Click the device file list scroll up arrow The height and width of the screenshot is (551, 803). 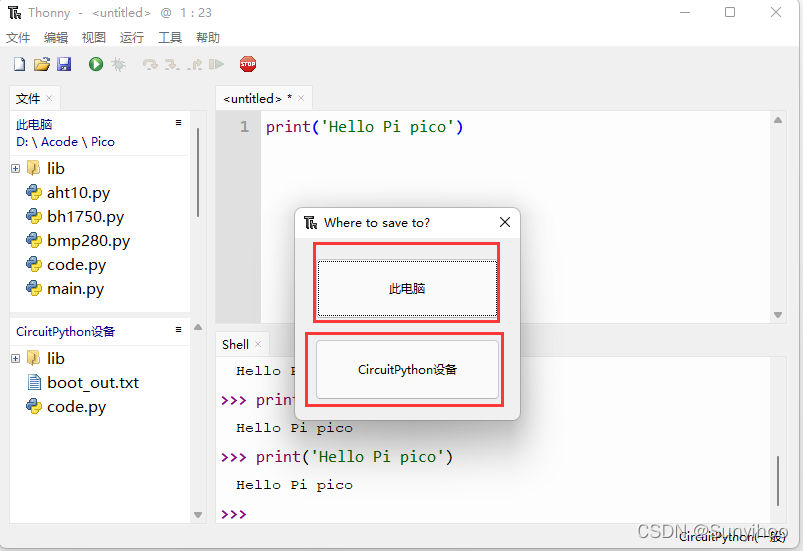pos(198,327)
